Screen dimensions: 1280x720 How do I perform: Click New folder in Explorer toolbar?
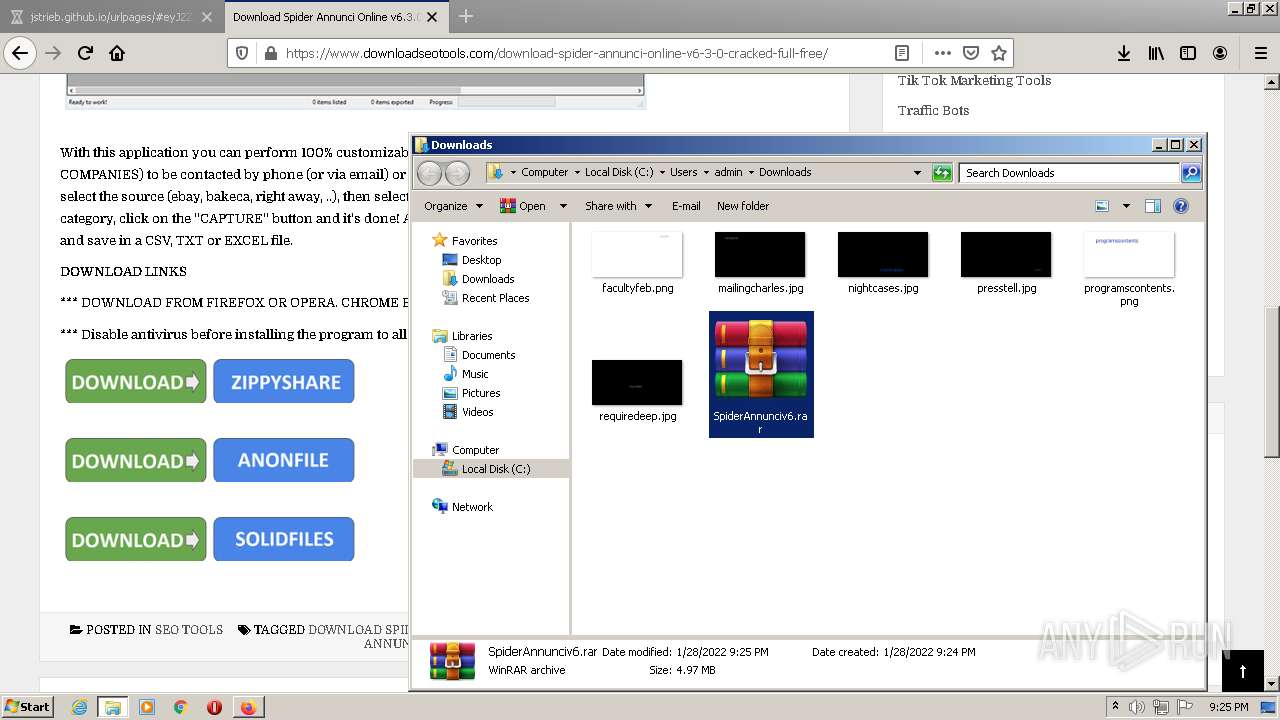click(743, 206)
